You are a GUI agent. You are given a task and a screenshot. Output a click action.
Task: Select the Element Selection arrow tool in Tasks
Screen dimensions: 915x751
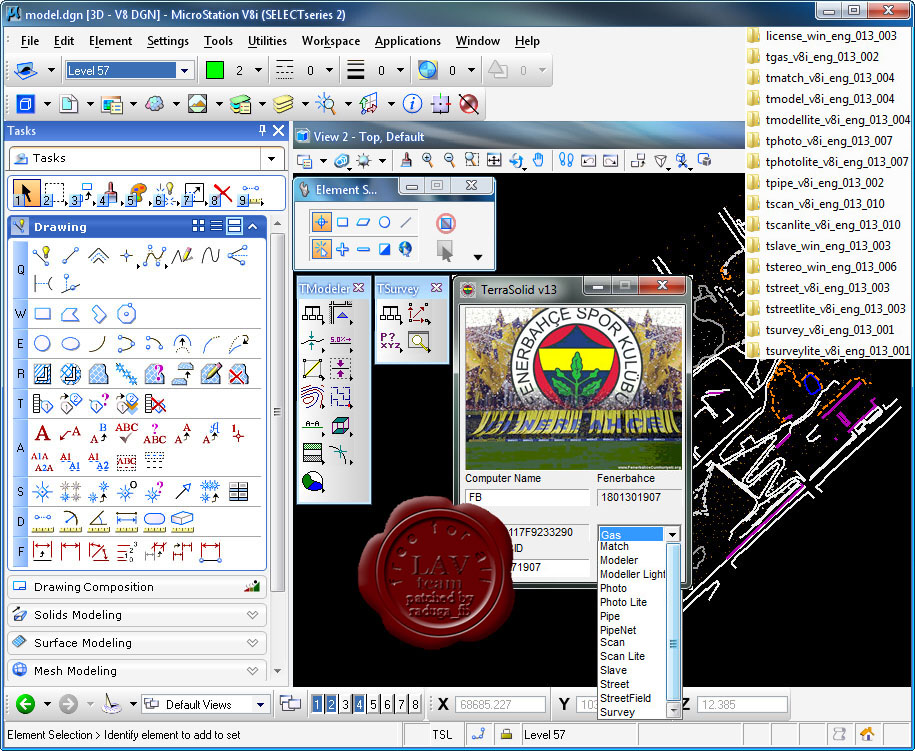point(25,193)
